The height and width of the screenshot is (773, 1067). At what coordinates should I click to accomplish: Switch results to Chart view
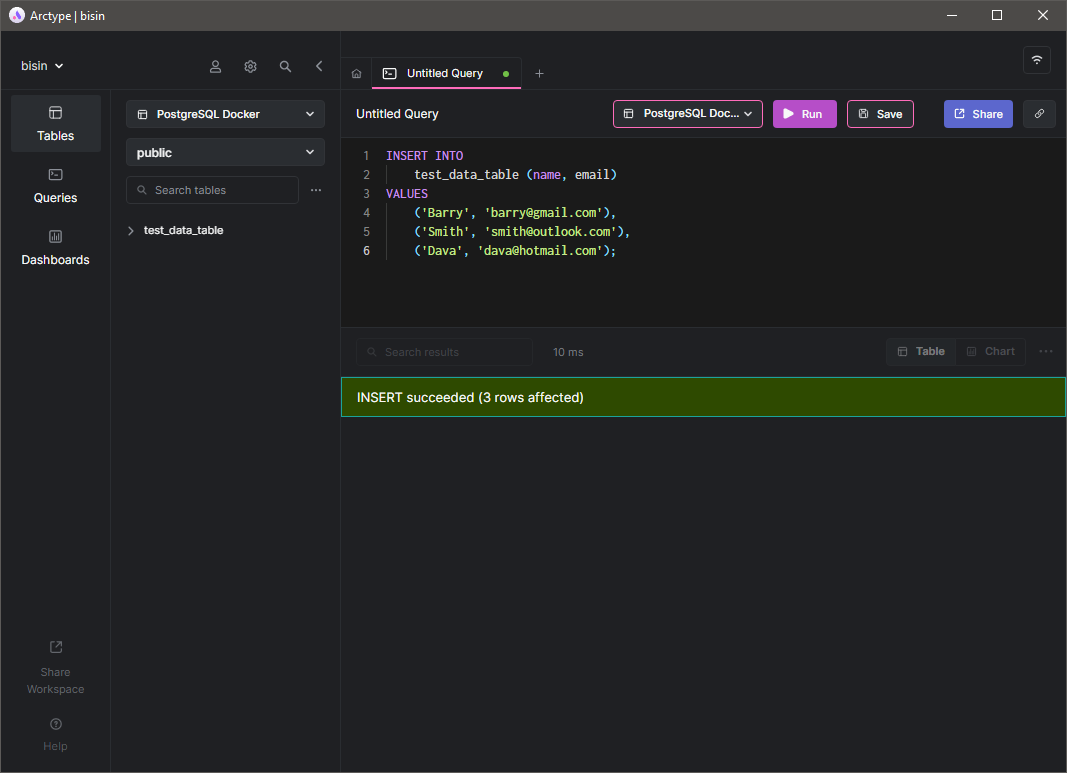point(991,351)
